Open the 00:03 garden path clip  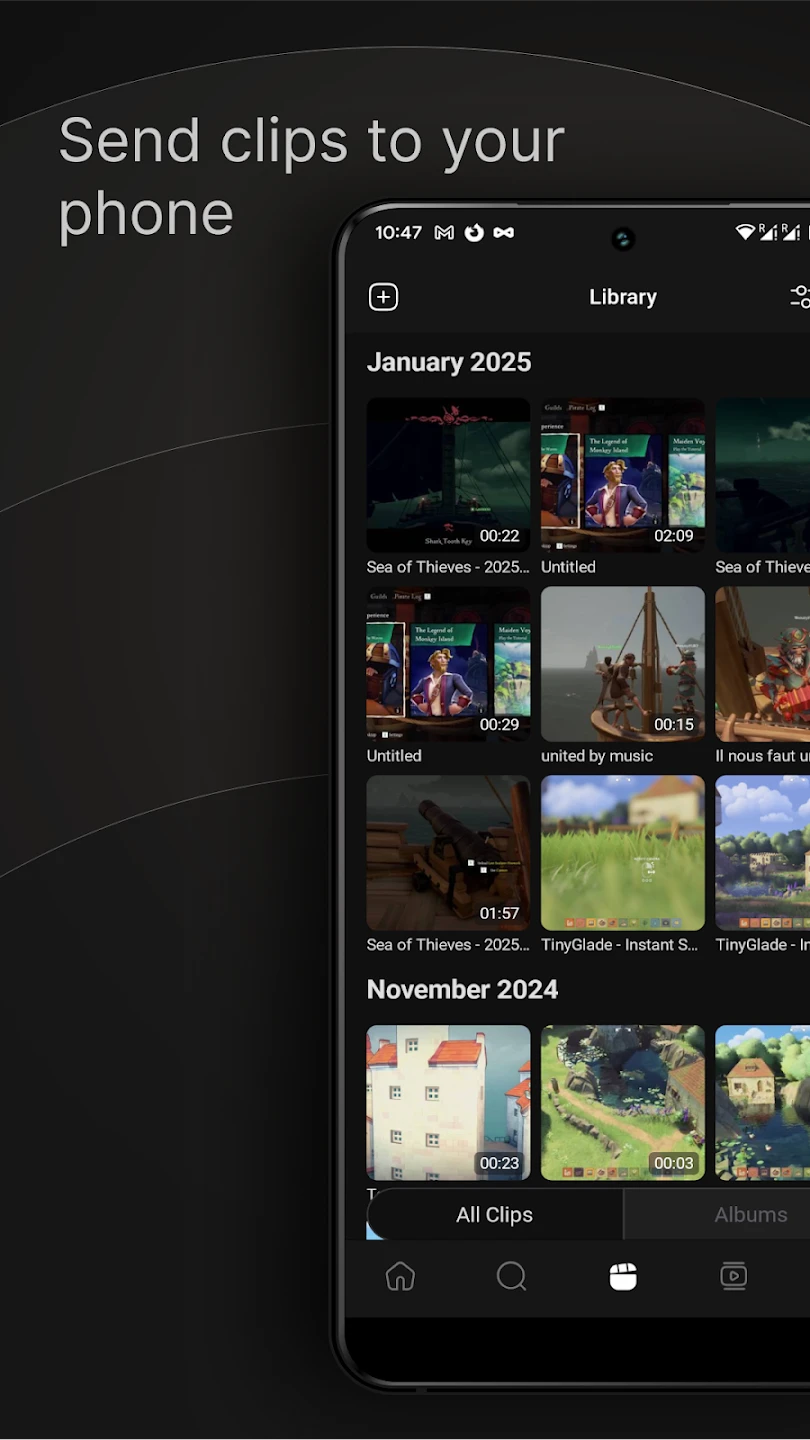click(622, 1102)
